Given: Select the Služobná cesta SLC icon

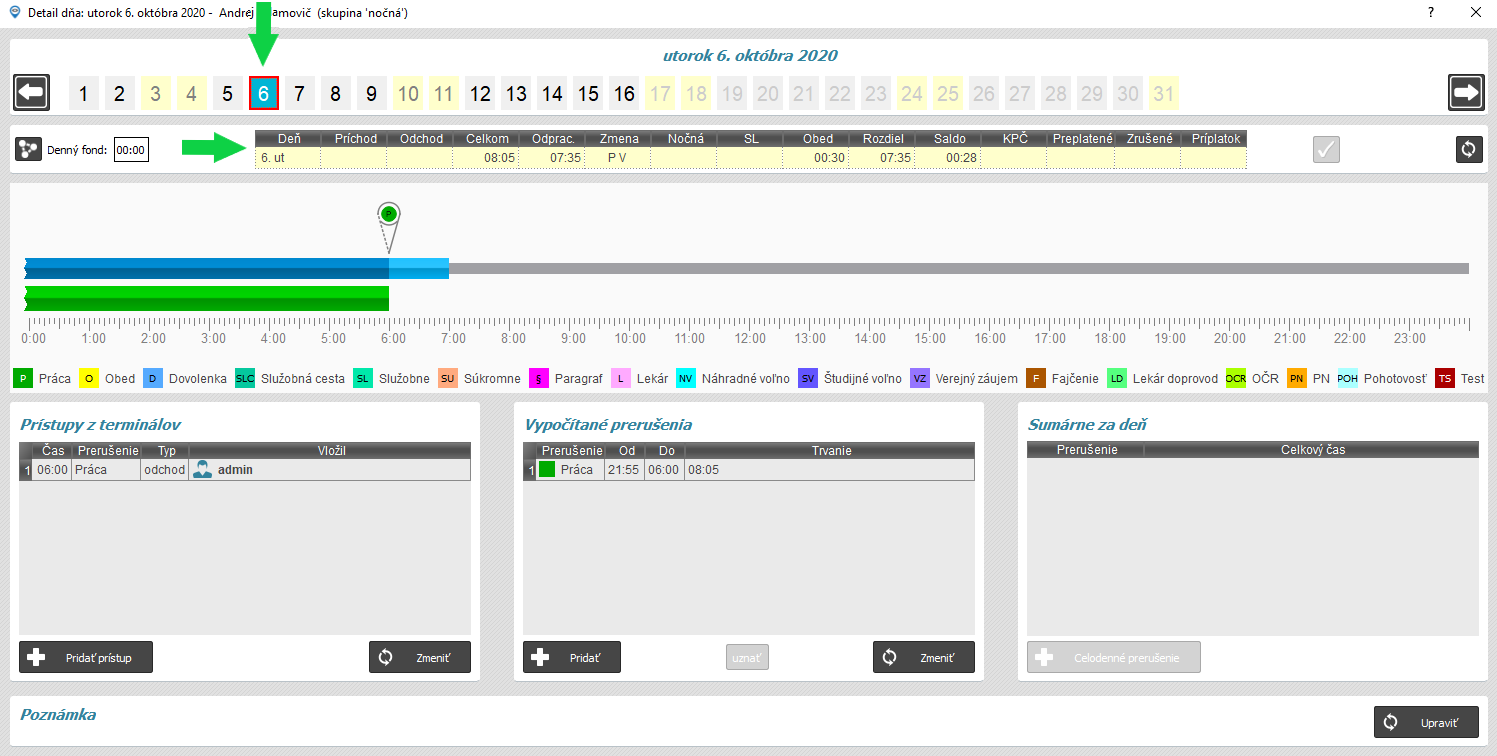Looking at the screenshot, I should 244,379.
